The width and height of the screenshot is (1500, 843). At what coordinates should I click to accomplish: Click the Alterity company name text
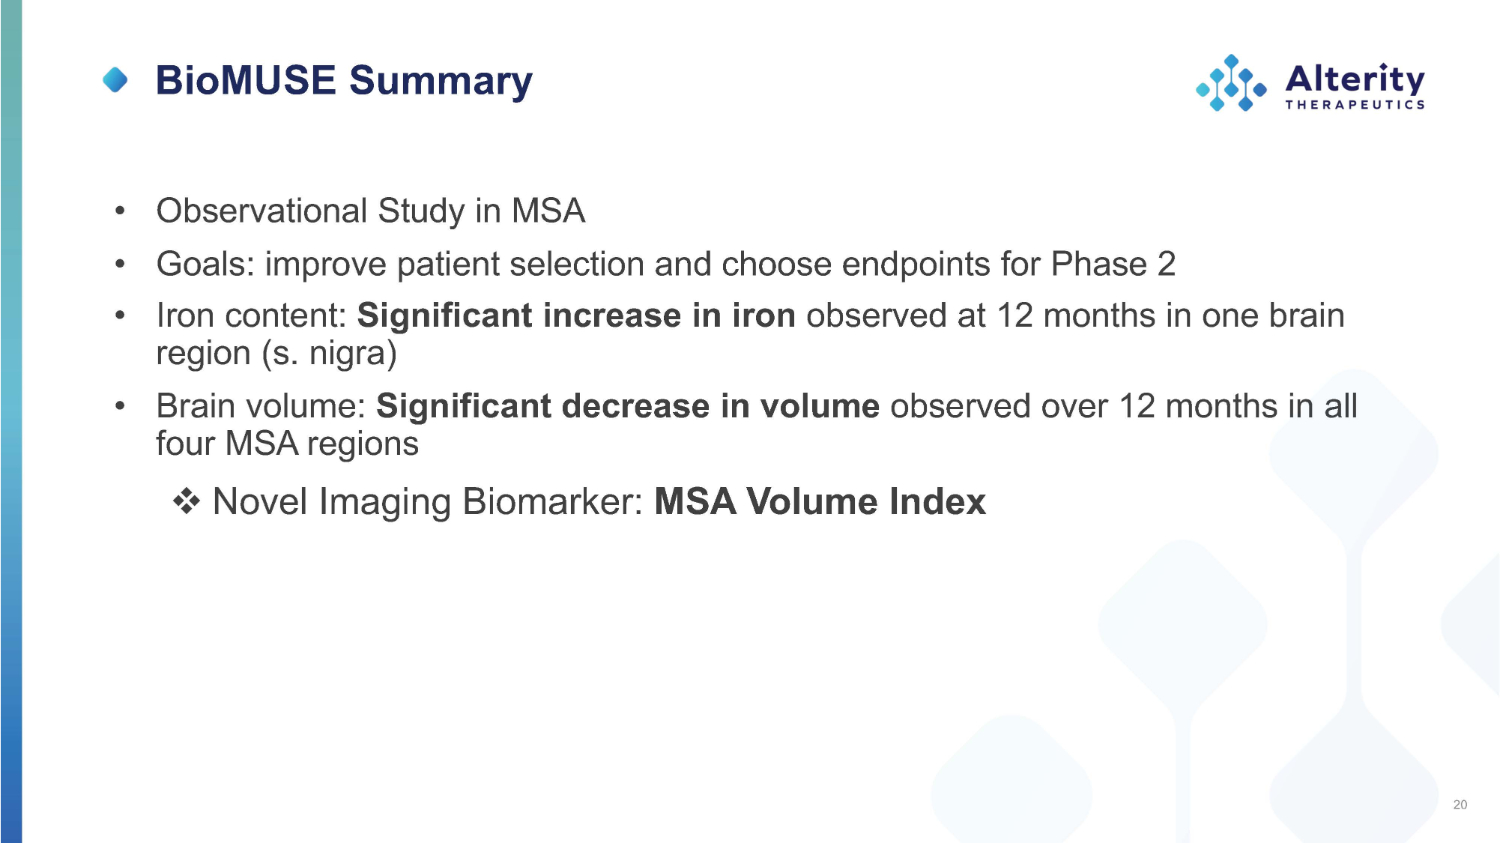tap(1355, 78)
